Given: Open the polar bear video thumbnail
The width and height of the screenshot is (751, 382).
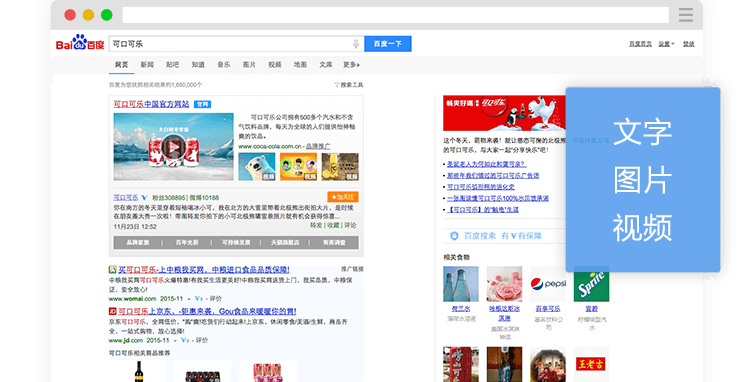Looking at the screenshot, I should (x=257, y=167).
